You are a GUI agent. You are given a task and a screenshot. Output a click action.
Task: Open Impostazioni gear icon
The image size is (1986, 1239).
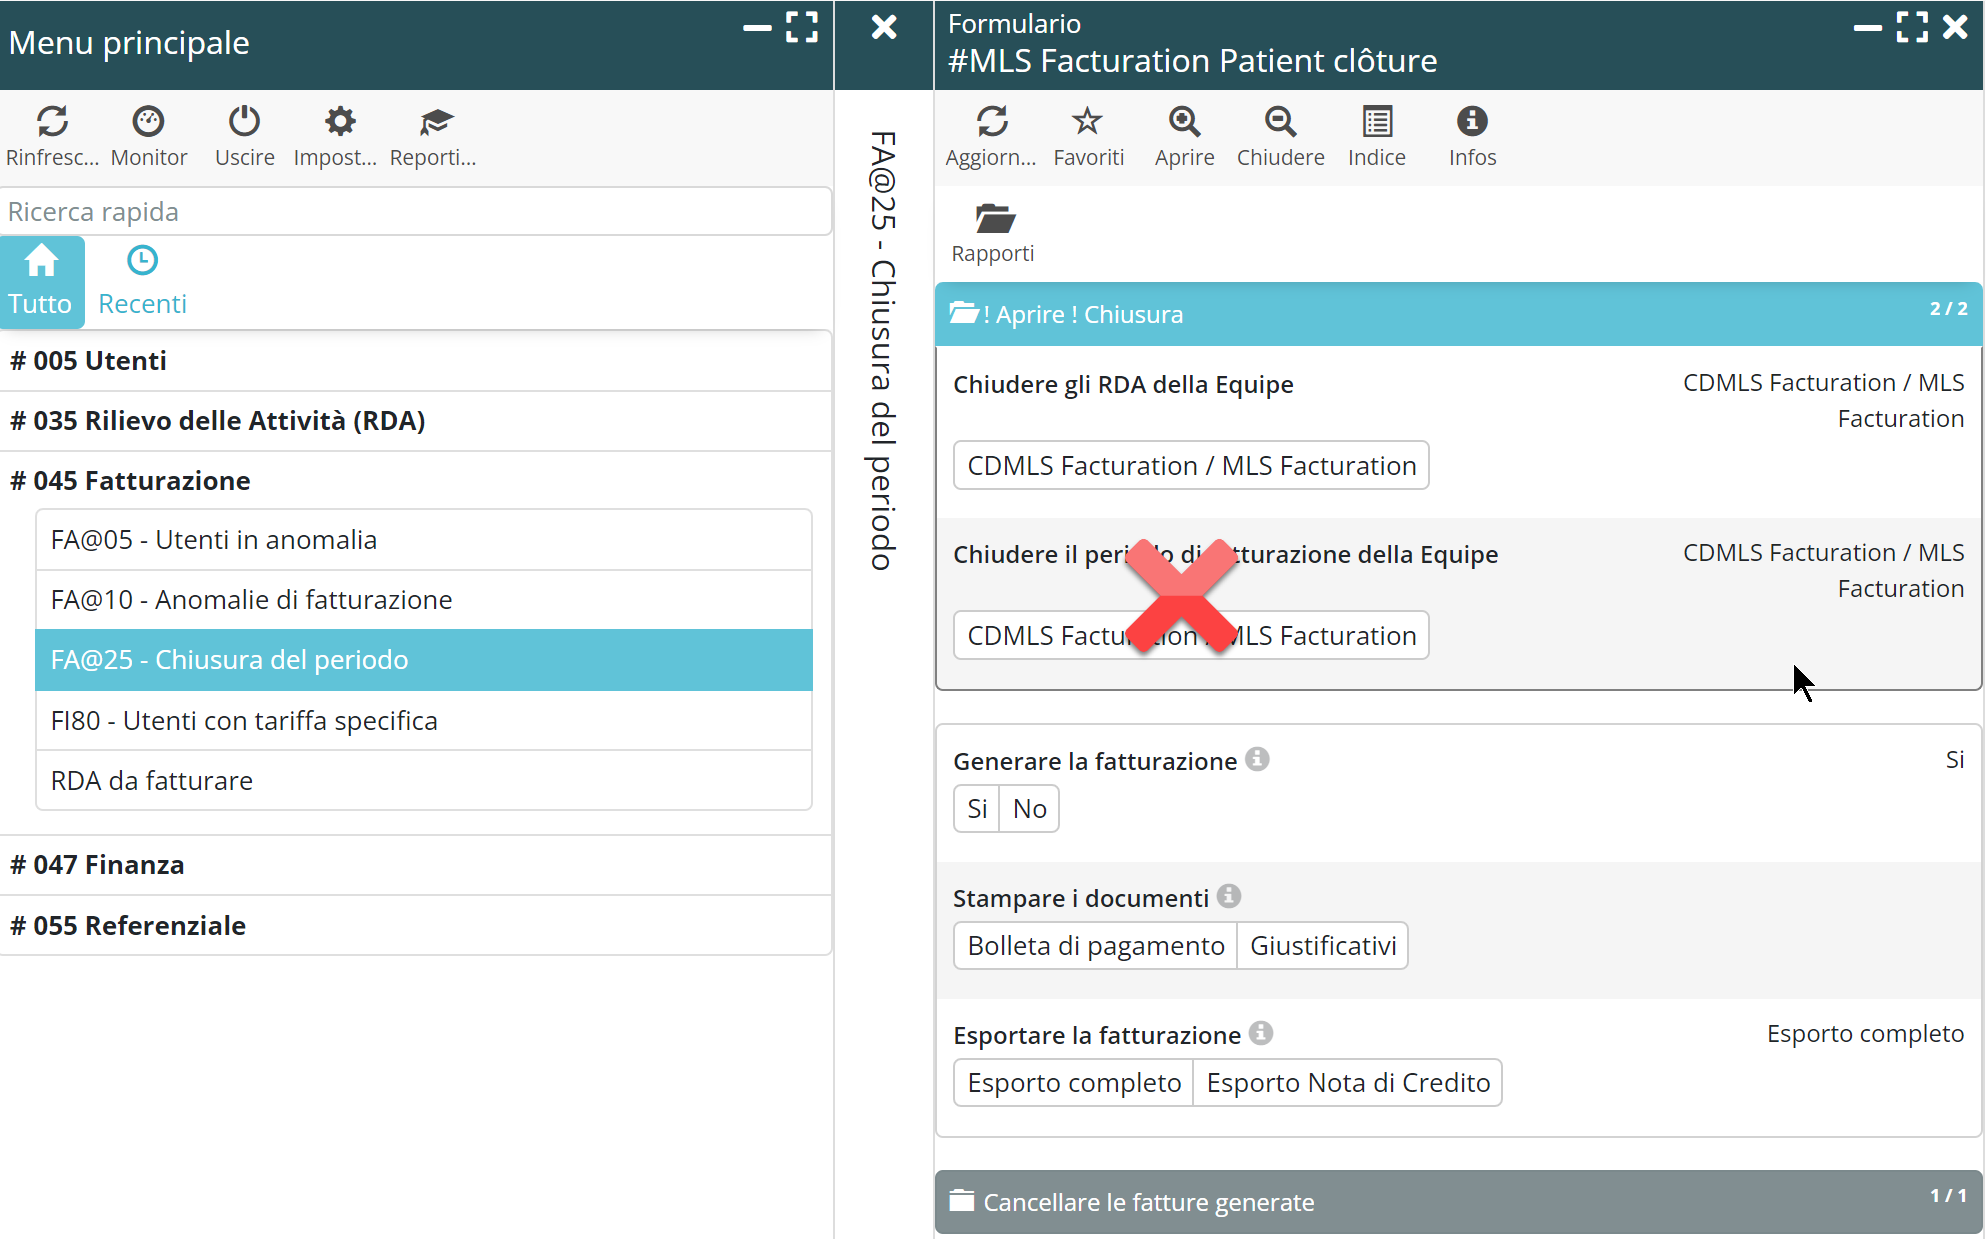click(340, 122)
